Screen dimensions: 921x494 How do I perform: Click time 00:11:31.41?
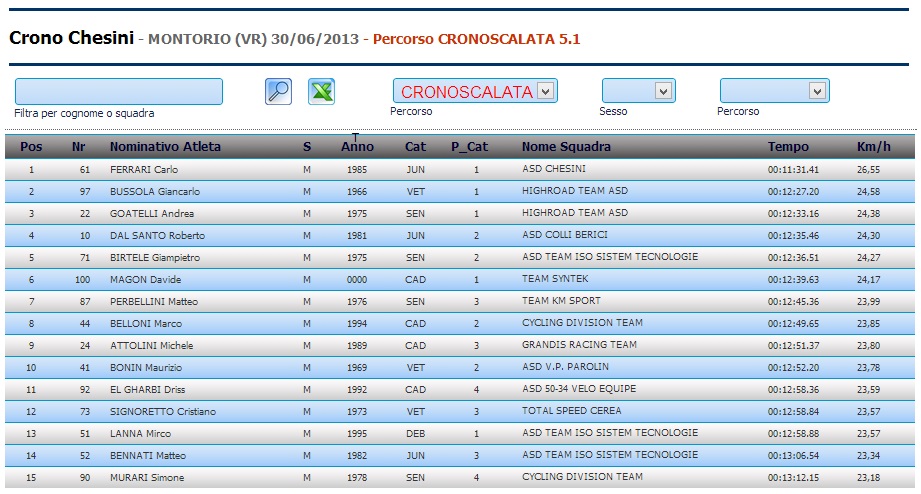793,170
